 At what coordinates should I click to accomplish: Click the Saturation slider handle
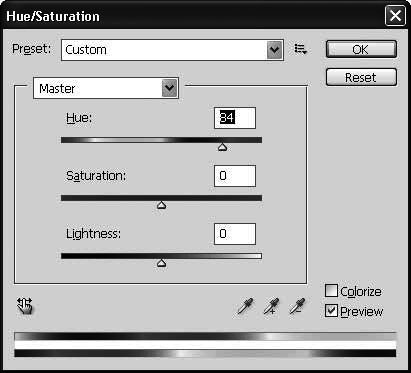(x=162, y=205)
